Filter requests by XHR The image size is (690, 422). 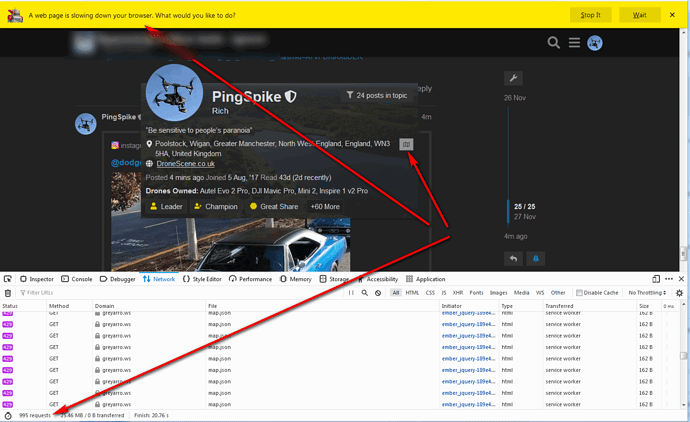click(x=458, y=293)
